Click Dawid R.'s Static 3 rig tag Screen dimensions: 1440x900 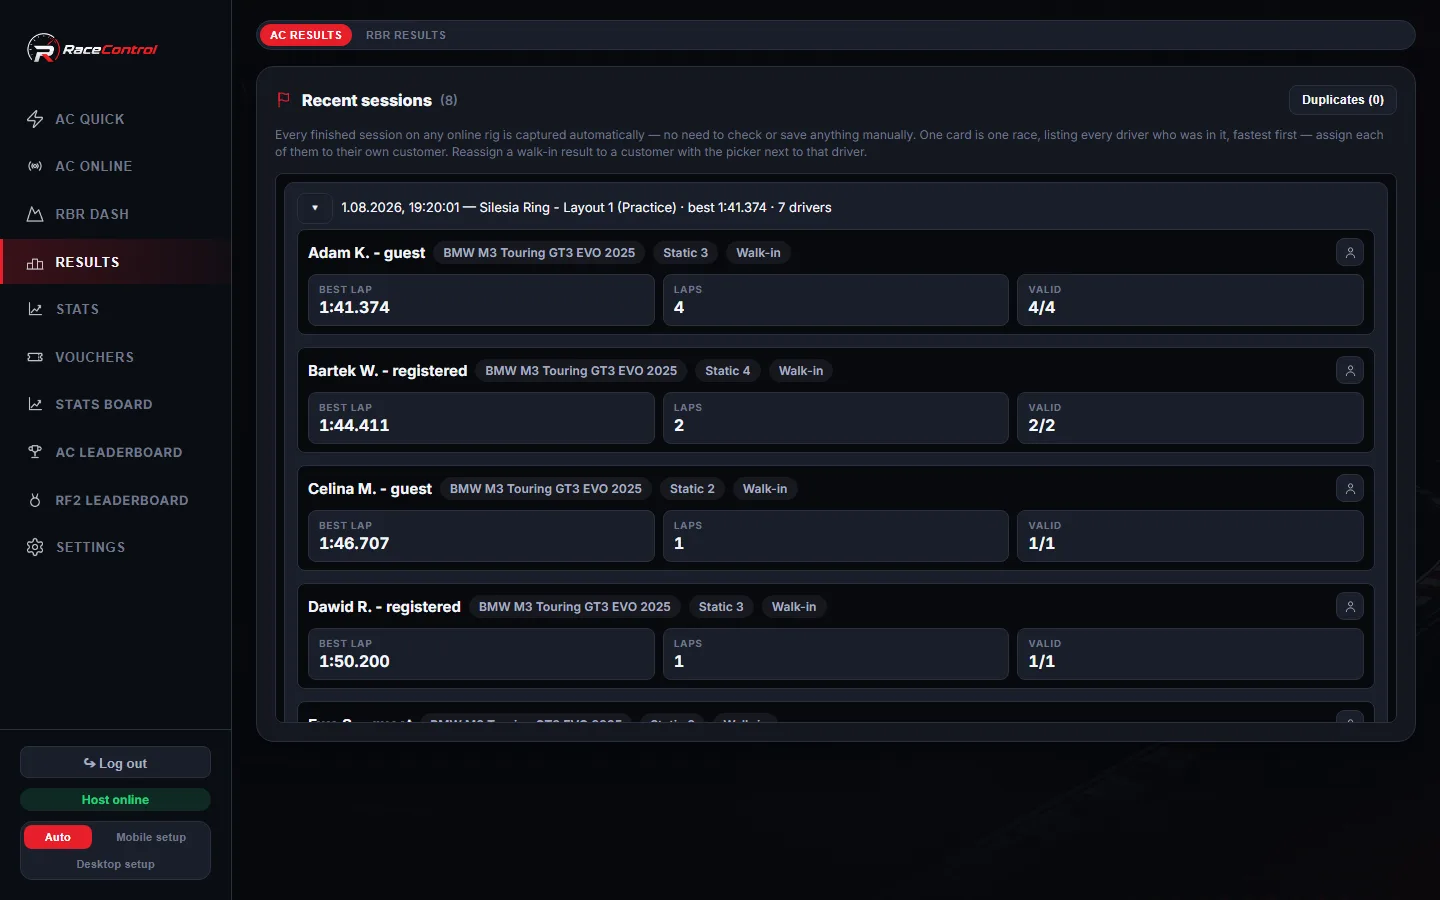[x=721, y=607]
